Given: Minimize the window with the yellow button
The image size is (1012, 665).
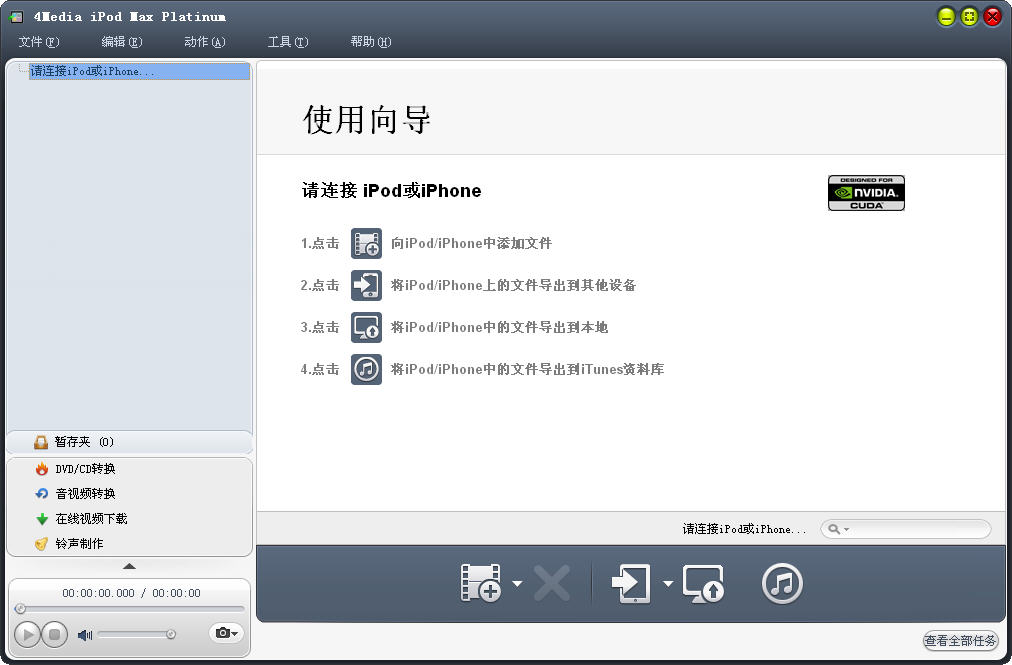Looking at the screenshot, I should (x=946, y=17).
